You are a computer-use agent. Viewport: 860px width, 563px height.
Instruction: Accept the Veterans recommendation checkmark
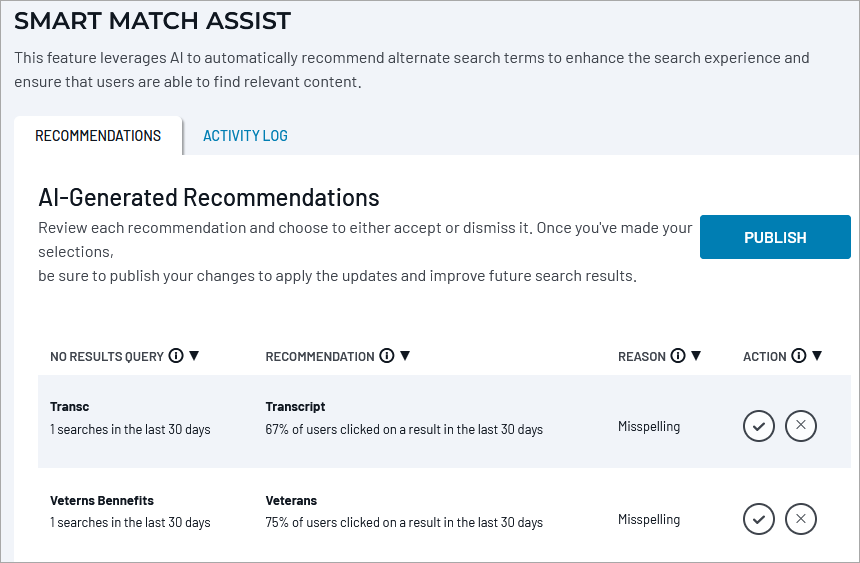[x=759, y=519]
